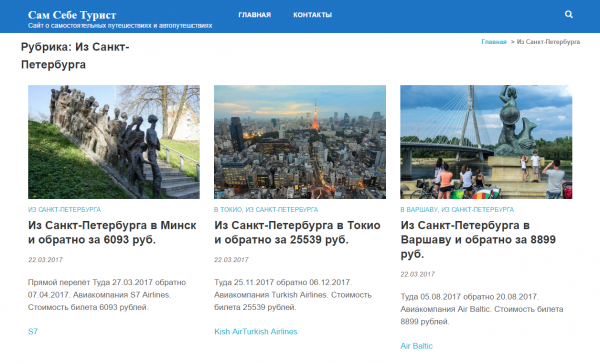Click the S7 tag link
Viewport: 600px width, 364px height.
33,331
